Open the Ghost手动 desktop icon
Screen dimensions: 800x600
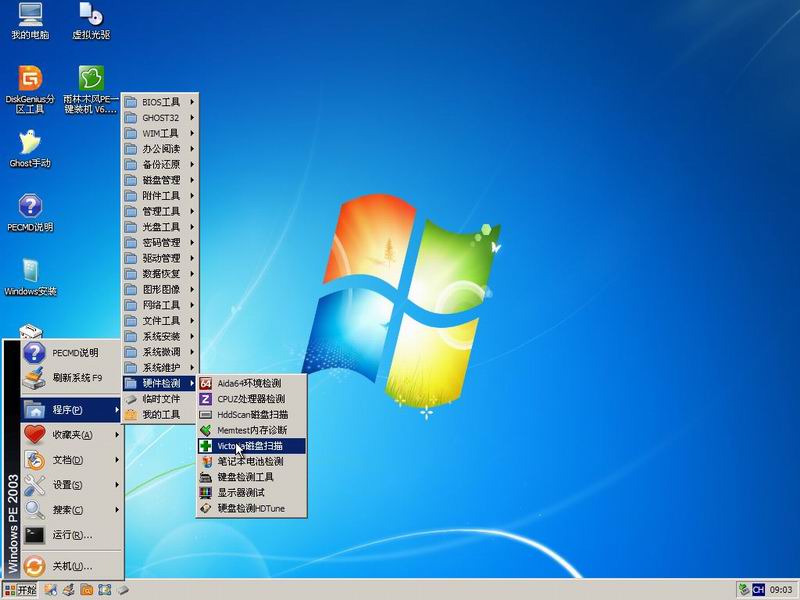pos(30,145)
